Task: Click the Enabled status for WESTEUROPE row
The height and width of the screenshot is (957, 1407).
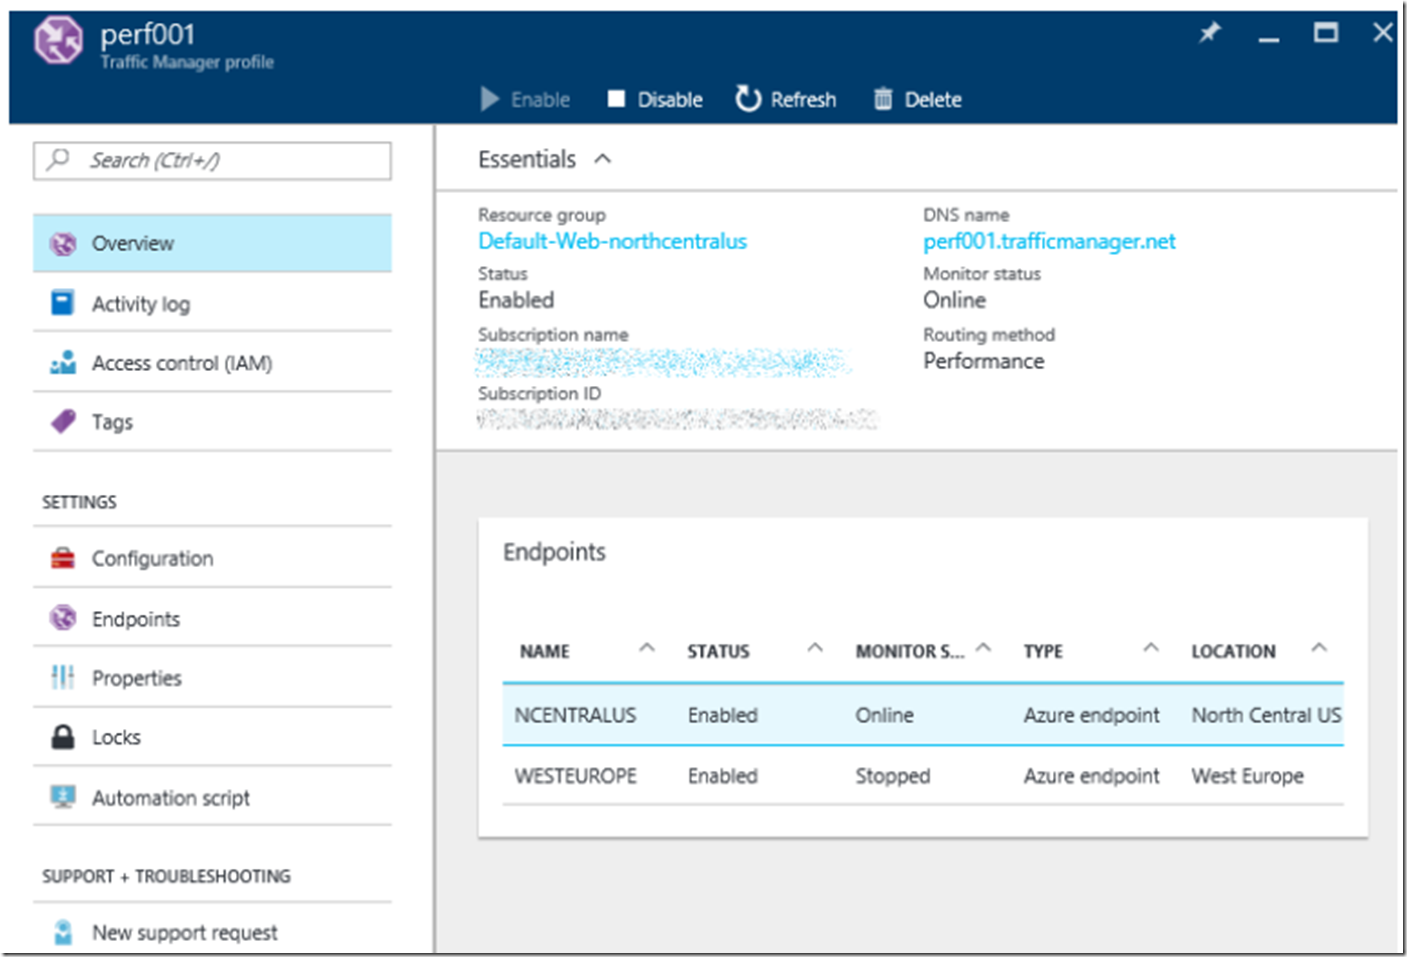Action: (x=722, y=776)
